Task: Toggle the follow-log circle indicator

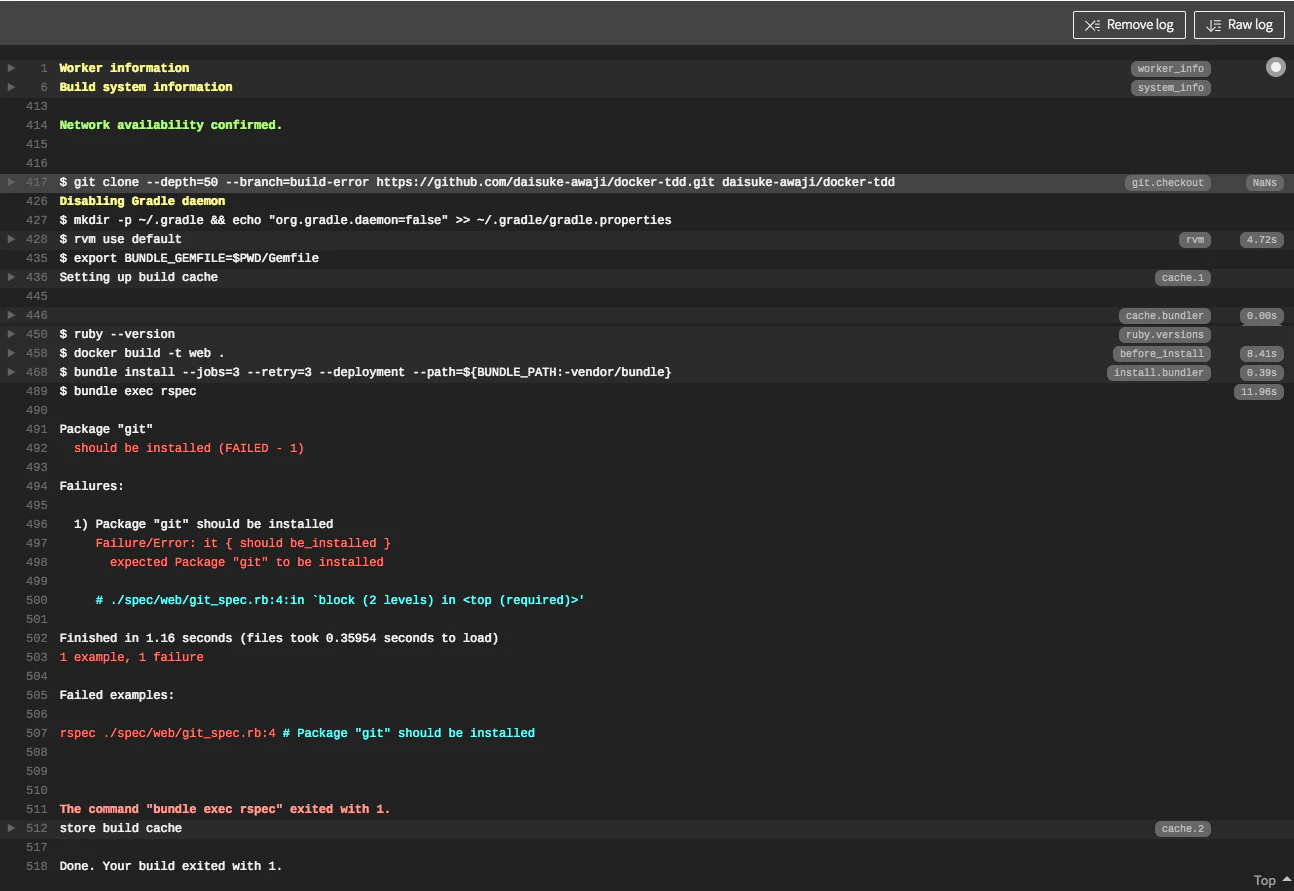Action: pos(1276,67)
